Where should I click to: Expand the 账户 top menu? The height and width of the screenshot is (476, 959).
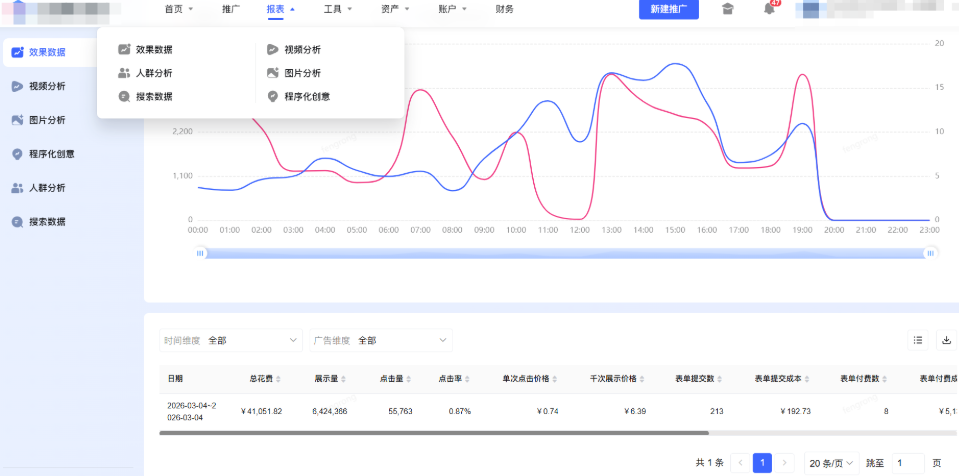(x=453, y=9)
